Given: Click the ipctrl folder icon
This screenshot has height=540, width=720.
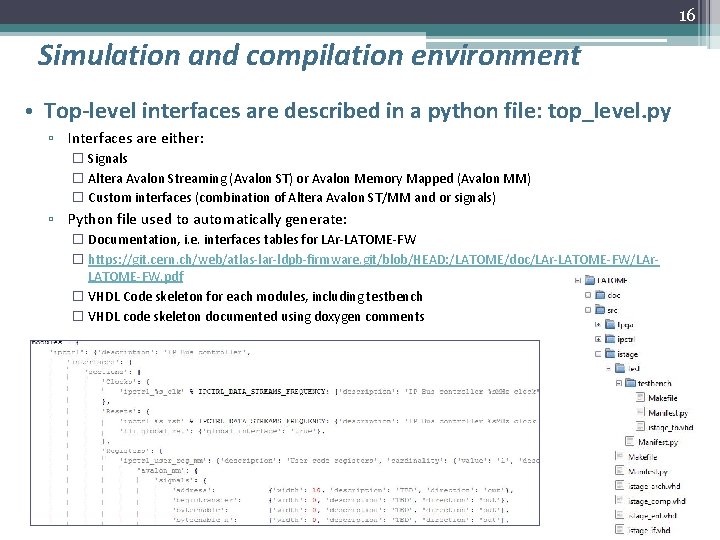Looking at the screenshot, I should coord(610,339).
